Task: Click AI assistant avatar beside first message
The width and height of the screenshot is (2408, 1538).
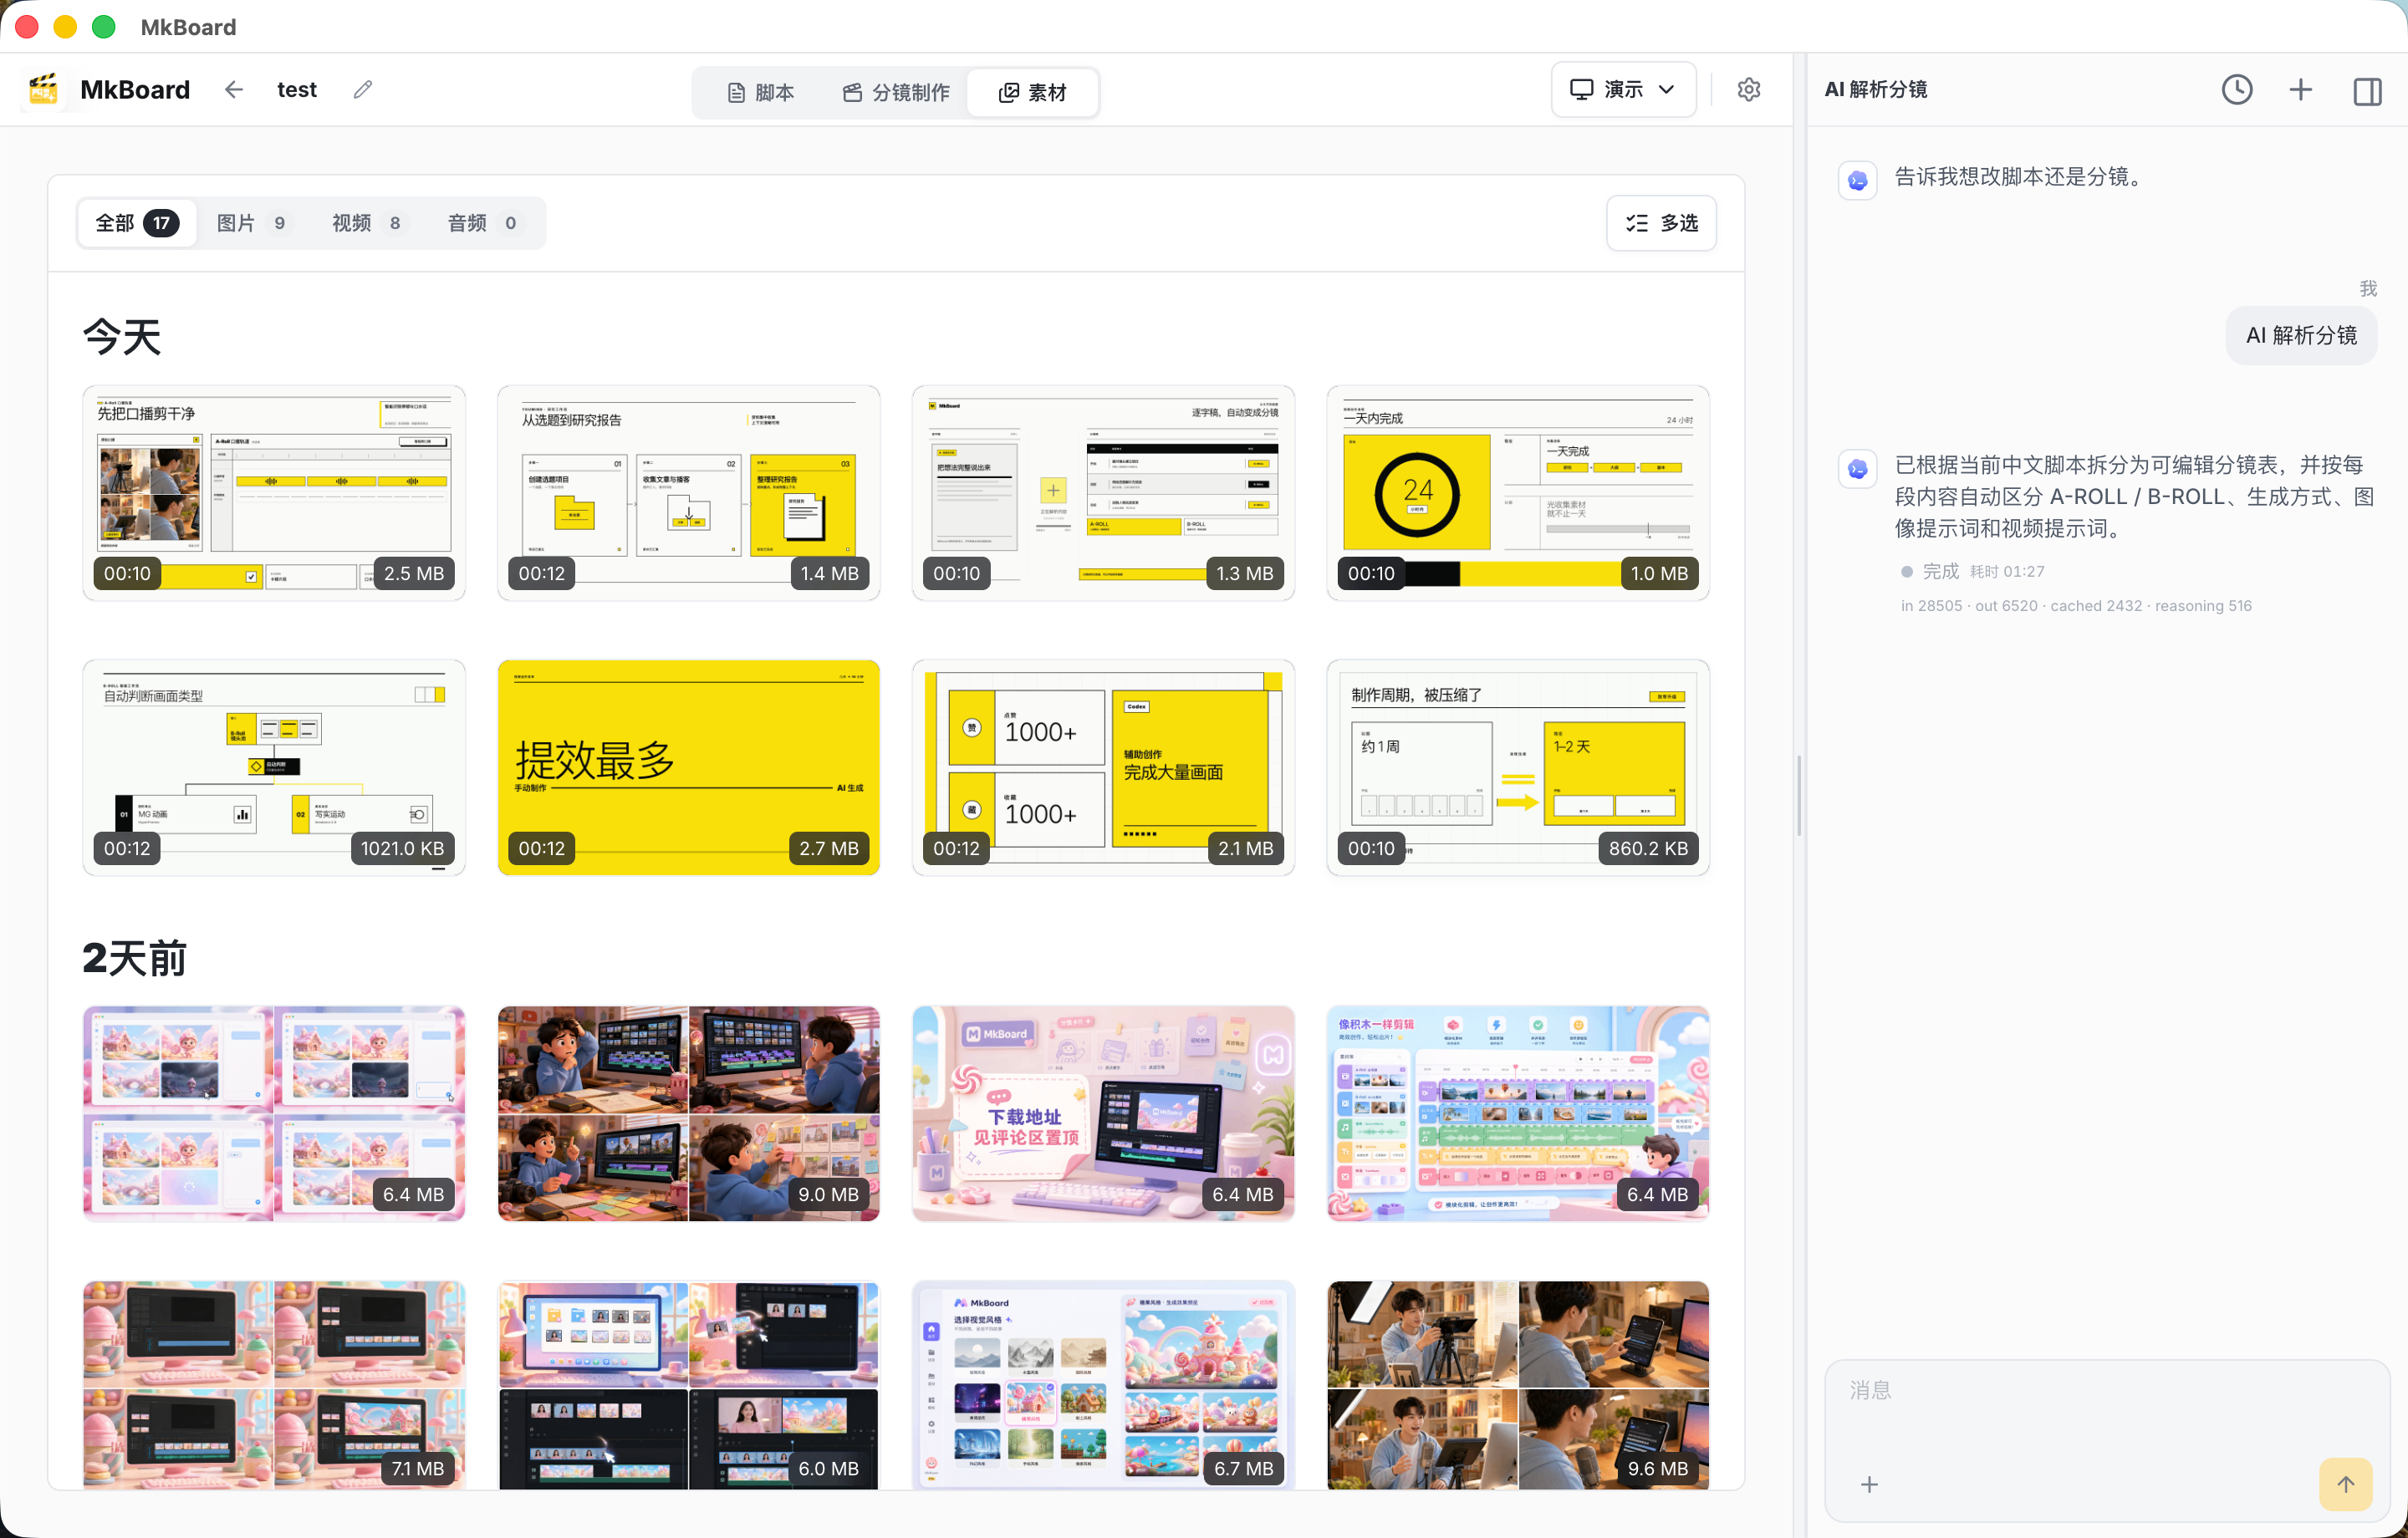Action: pyautogui.click(x=1857, y=181)
